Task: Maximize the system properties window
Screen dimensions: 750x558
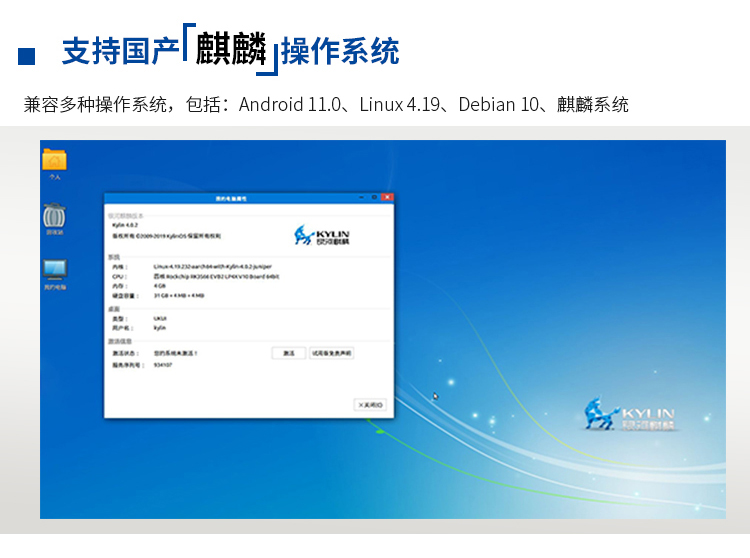Action: pos(376,198)
